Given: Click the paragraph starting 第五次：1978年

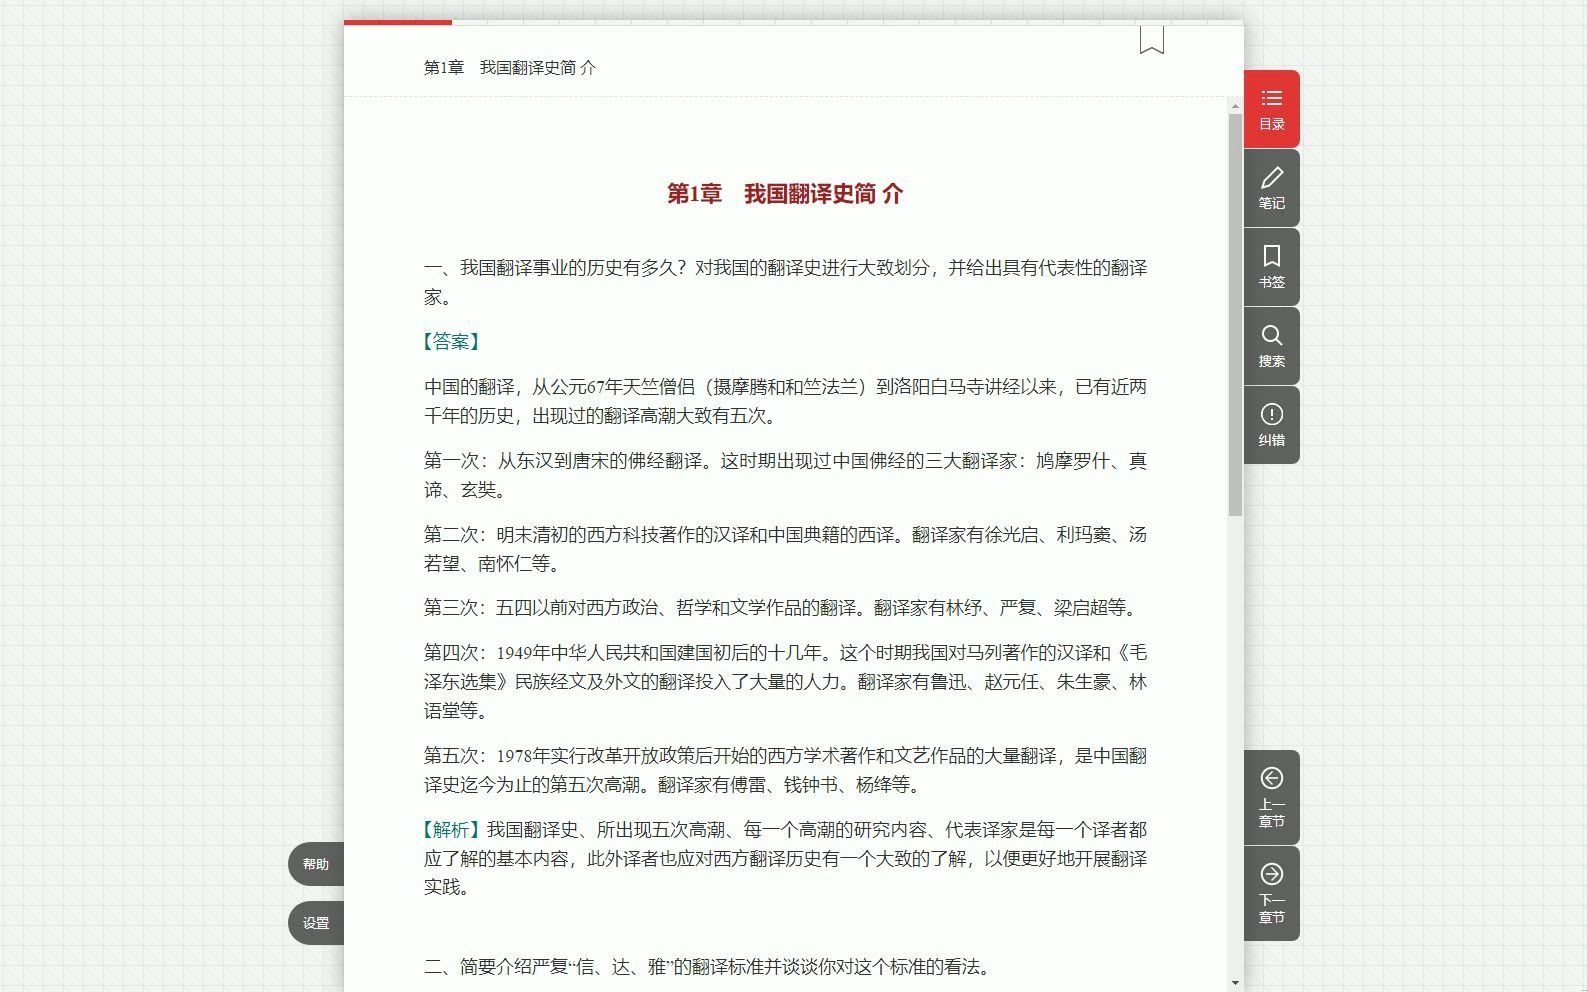Looking at the screenshot, I should (785, 770).
